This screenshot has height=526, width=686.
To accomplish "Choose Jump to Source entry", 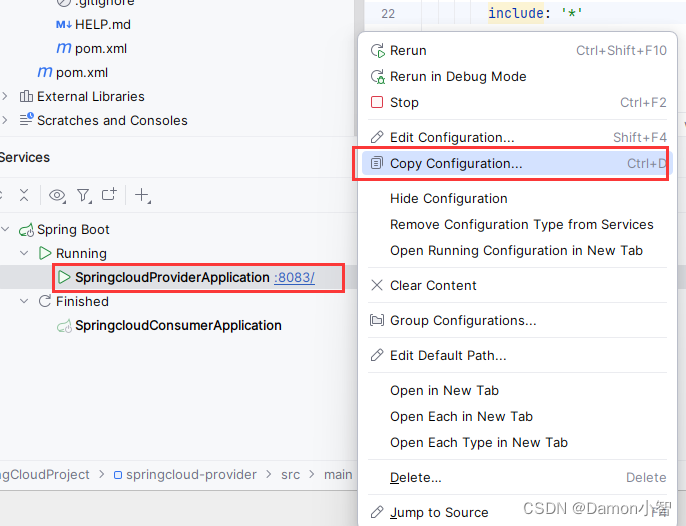I will (518, 512).
